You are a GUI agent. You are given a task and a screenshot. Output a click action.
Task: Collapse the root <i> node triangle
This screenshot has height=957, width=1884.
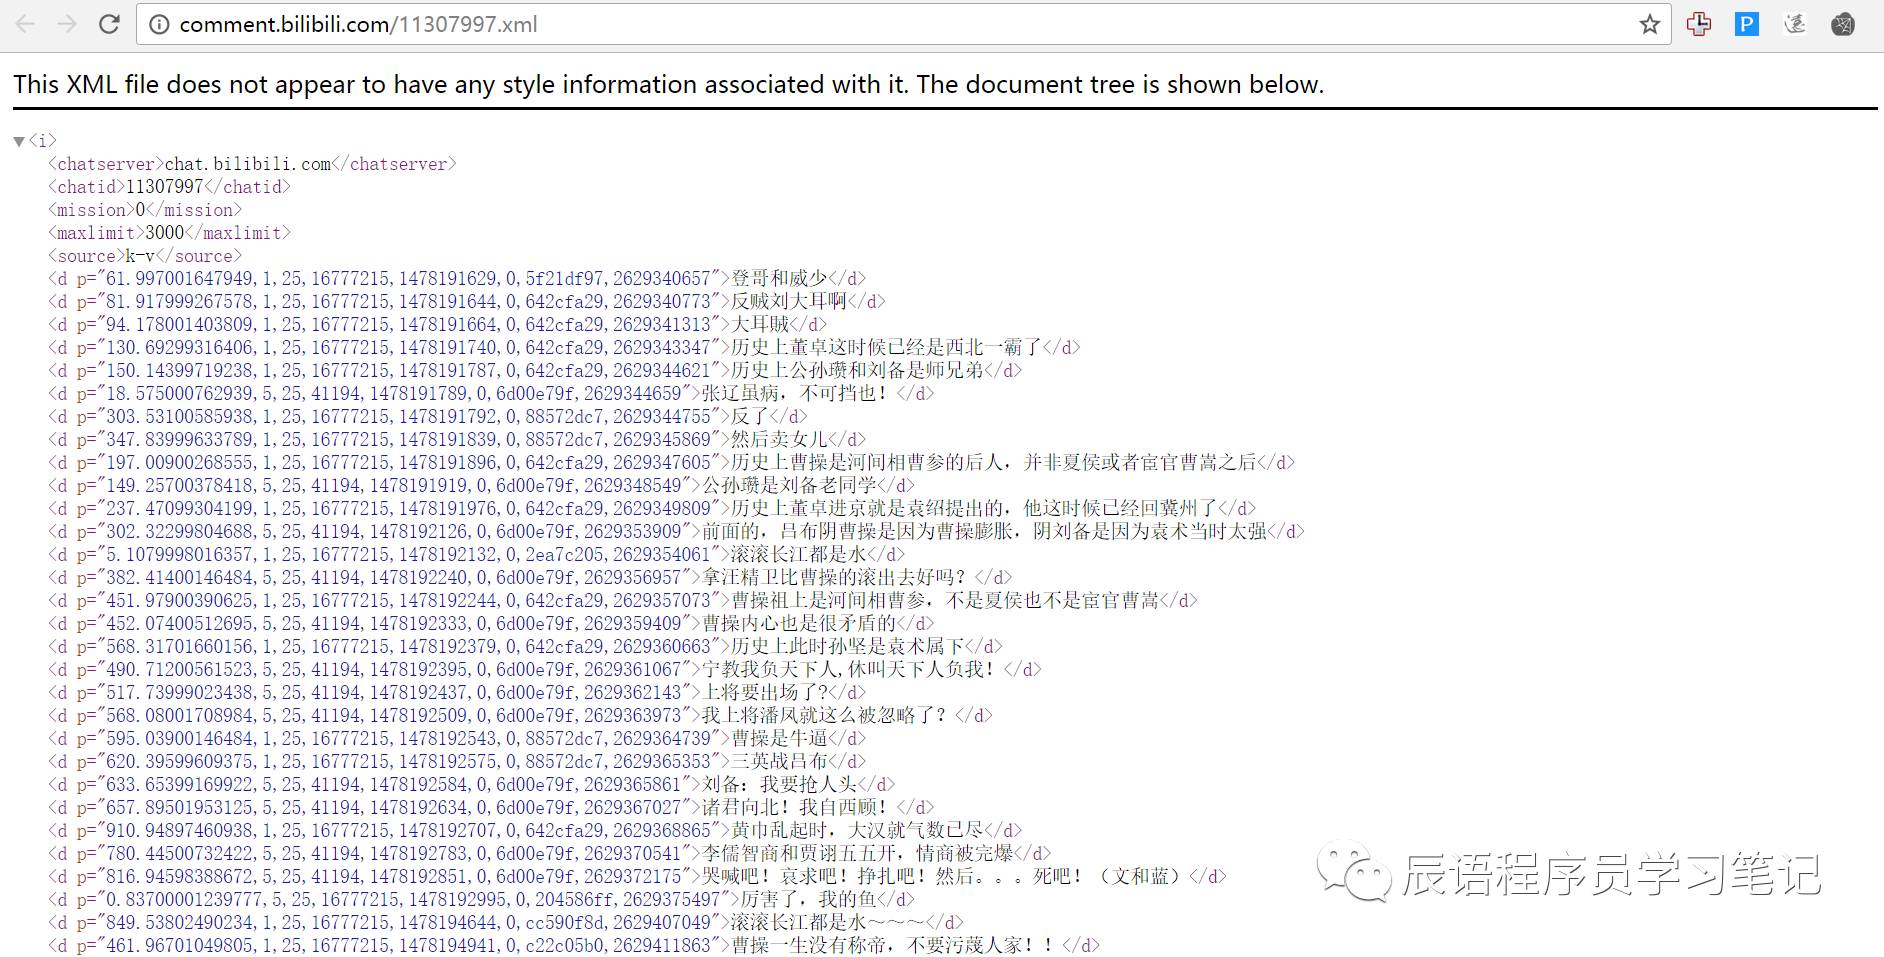tap(19, 141)
